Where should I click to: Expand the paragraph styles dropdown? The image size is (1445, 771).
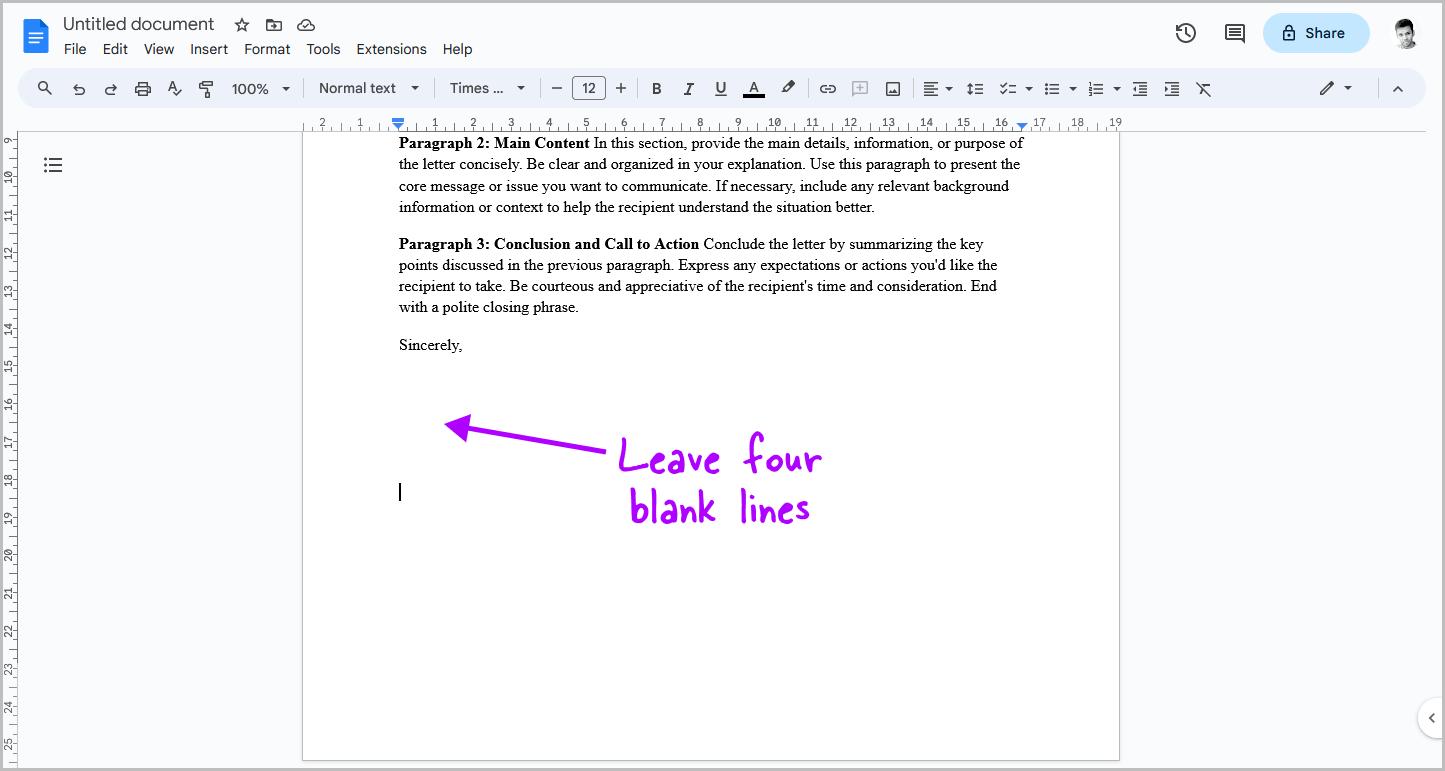pyautogui.click(x=365, y=88)
